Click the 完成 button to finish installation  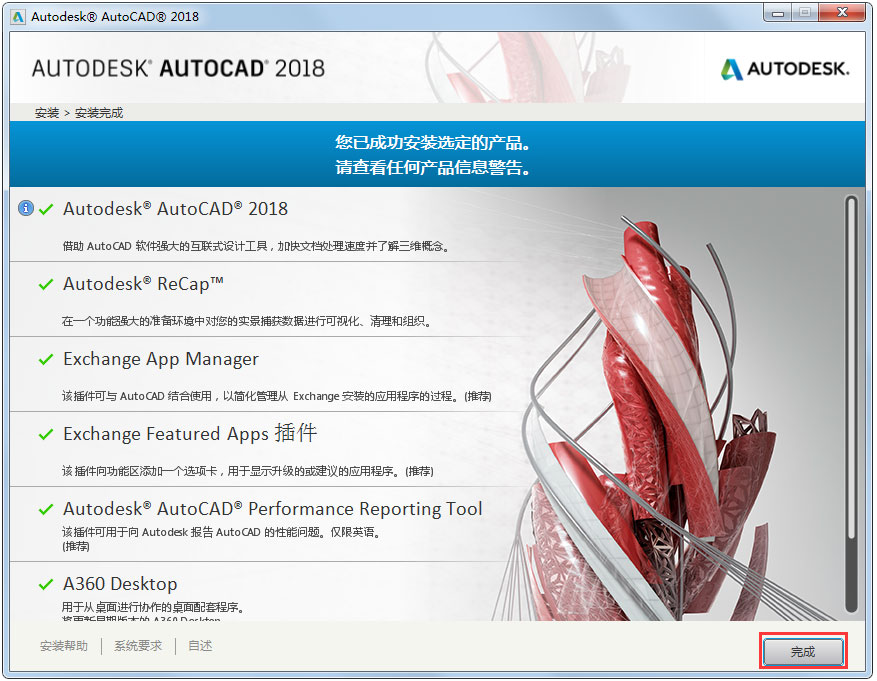802,650
